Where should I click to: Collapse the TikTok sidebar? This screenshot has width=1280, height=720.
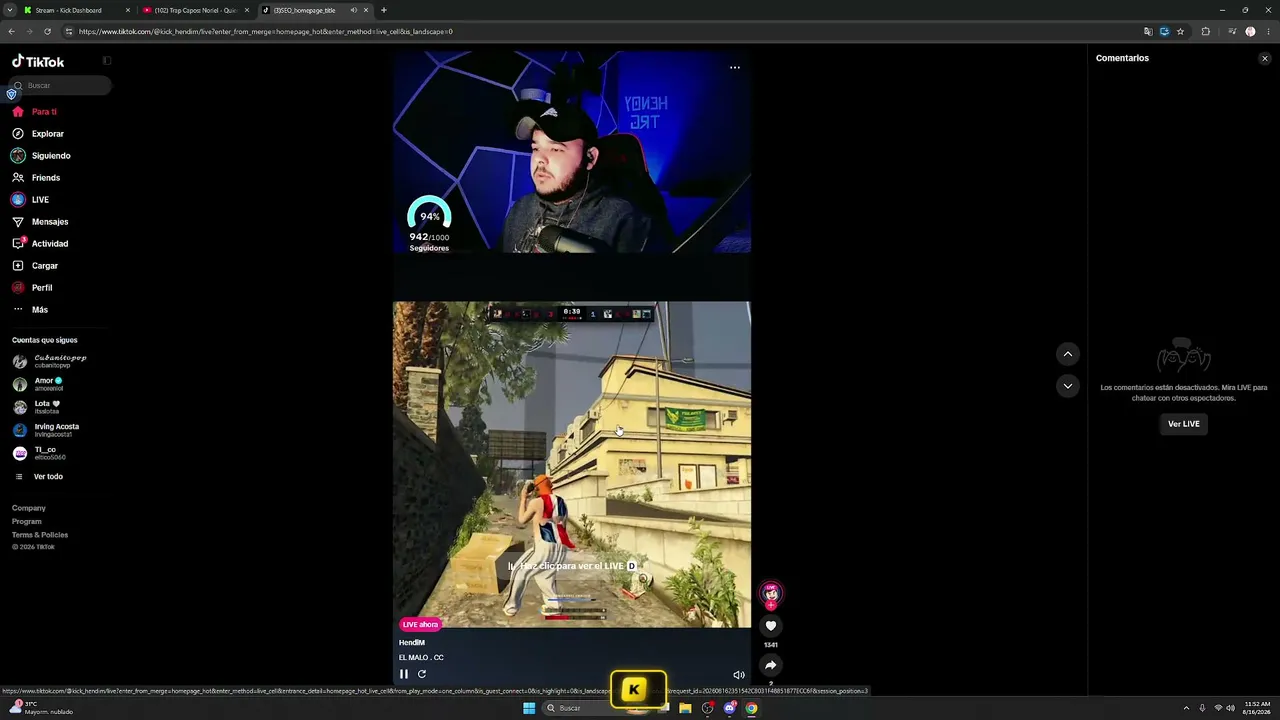pyautogui.click(x=107, y=61)
